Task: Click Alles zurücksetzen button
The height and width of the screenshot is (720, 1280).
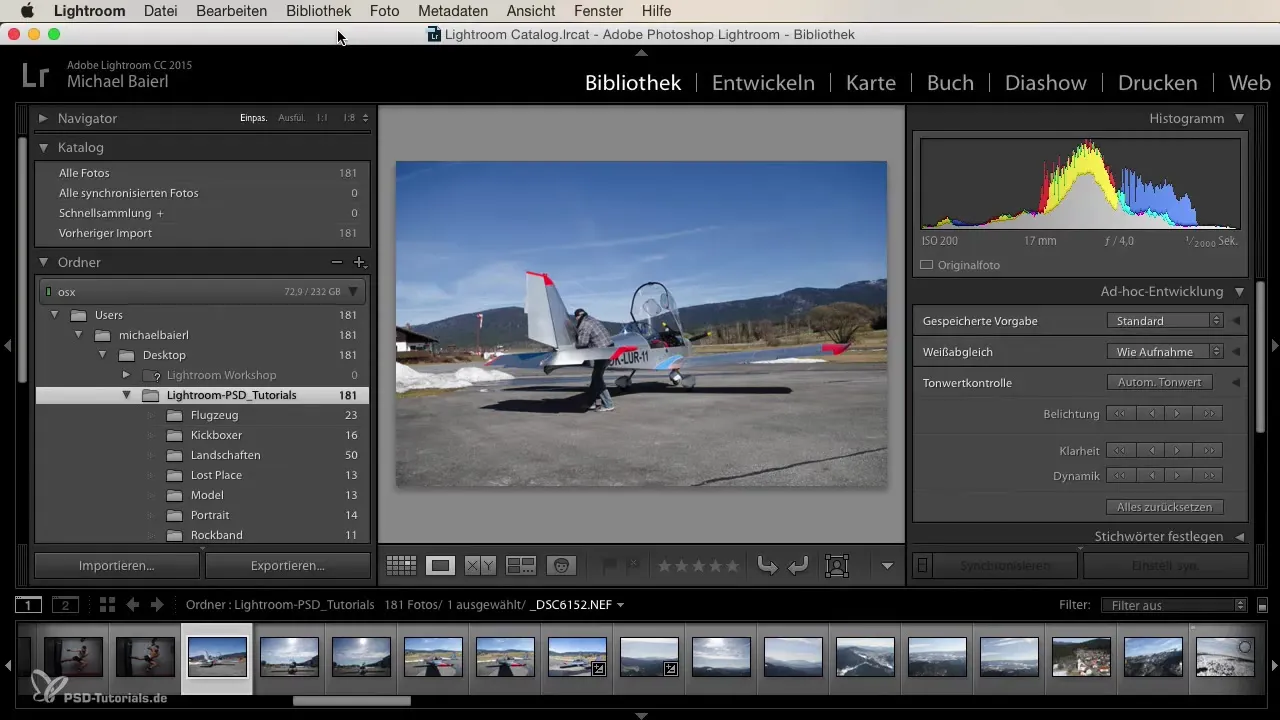Action: tap(1165, 507)
